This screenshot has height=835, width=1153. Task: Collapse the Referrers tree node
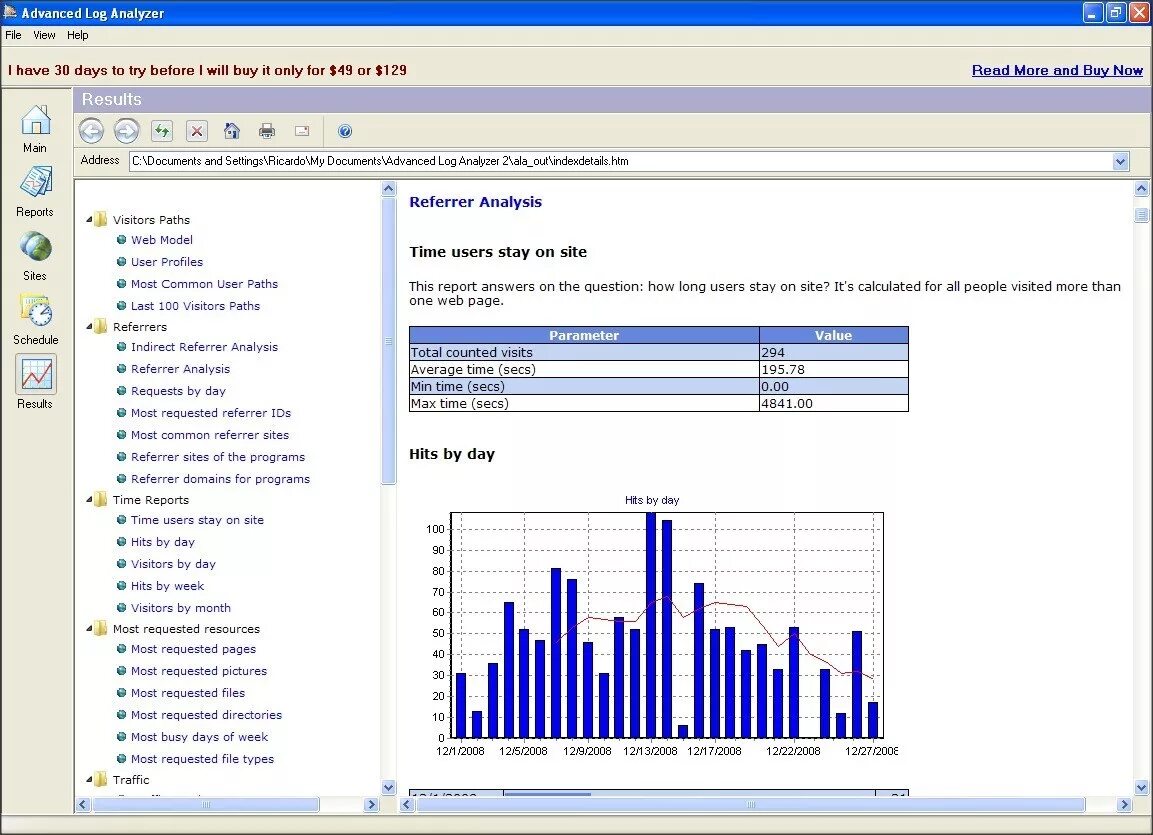click(89, 327)
